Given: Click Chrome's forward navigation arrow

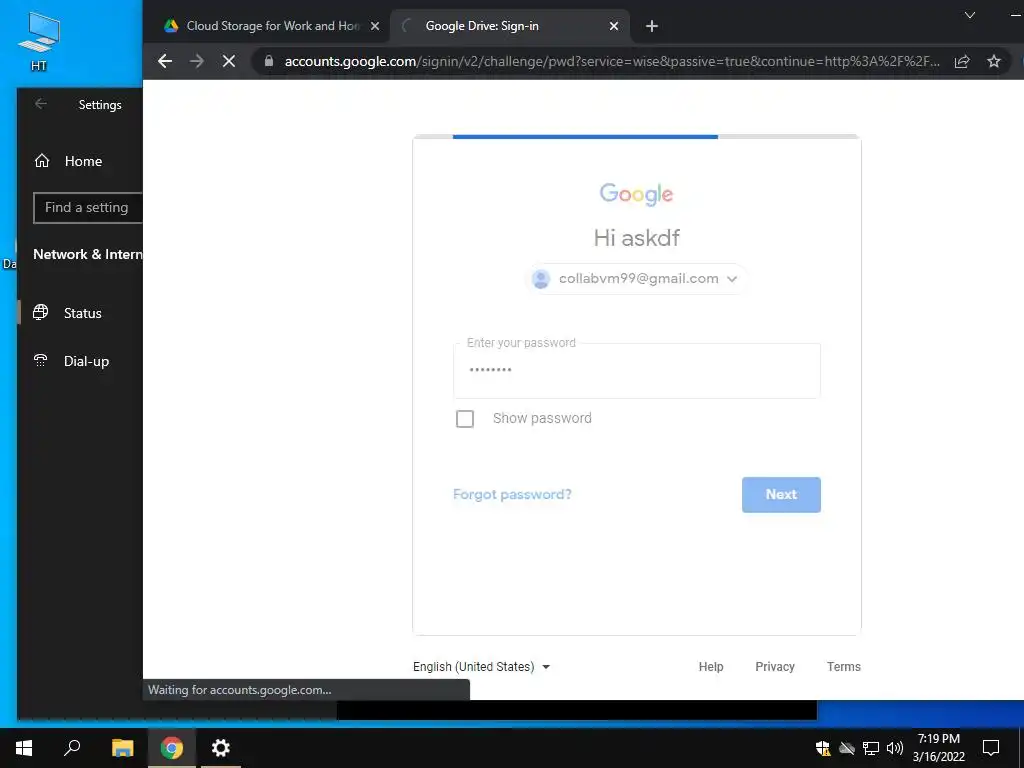Looking at the screenshot, I should pos(197,61).
